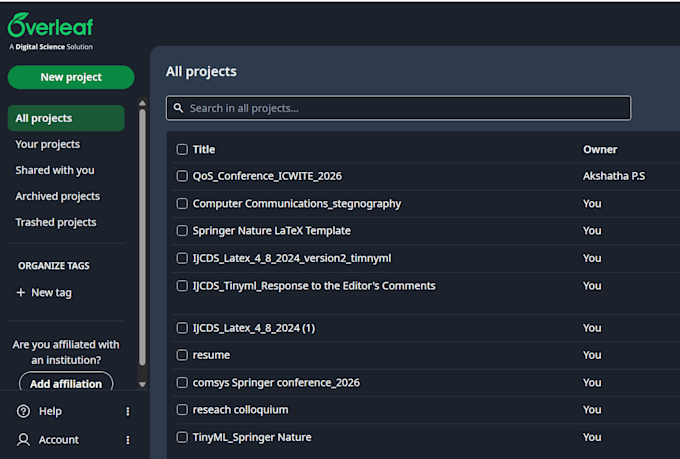Check the resume project checkbox
The image size is (680, 459).
pyautogui.click(x=182, y=355)
